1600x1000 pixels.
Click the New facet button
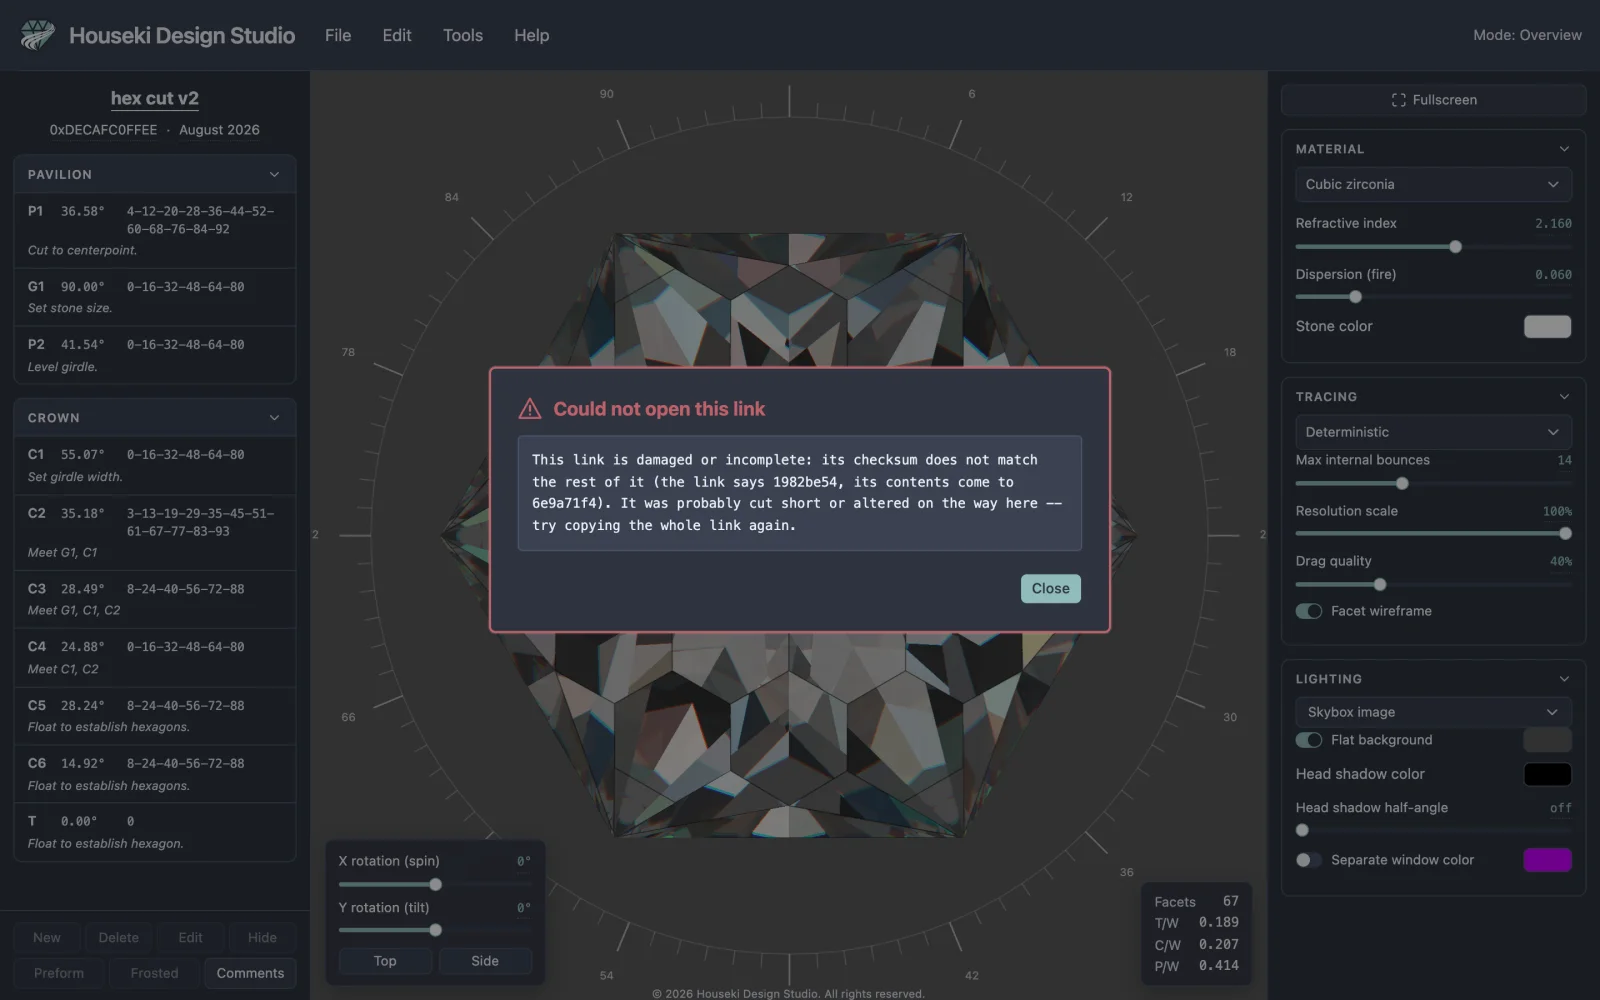click(46, 938)
